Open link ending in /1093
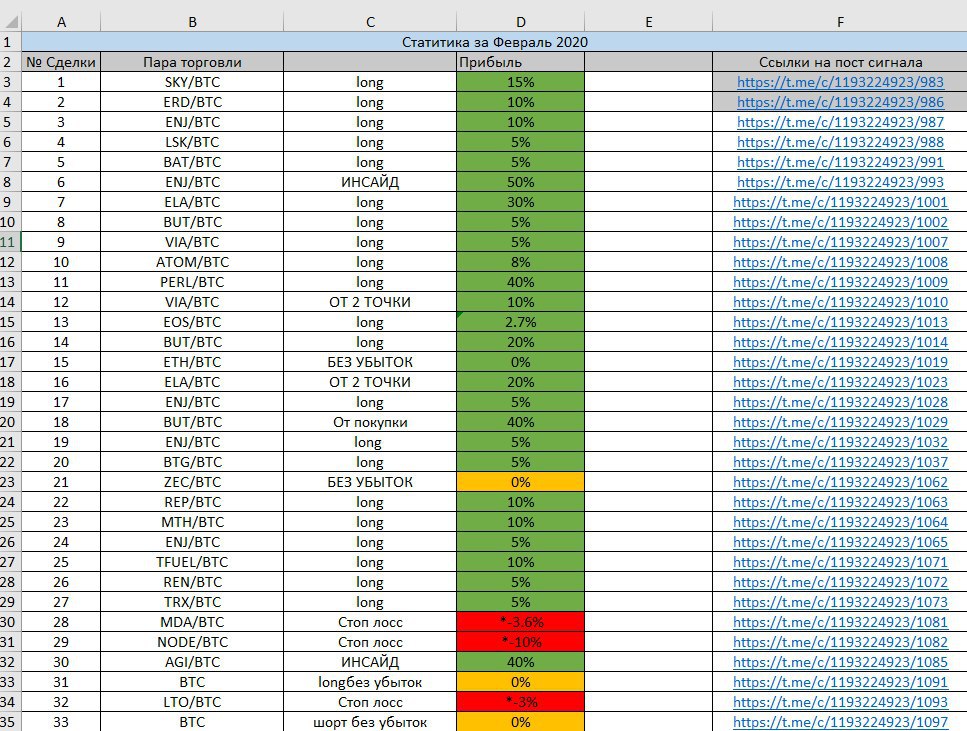This screenshot has height=731, width=967. pos(840,702)
